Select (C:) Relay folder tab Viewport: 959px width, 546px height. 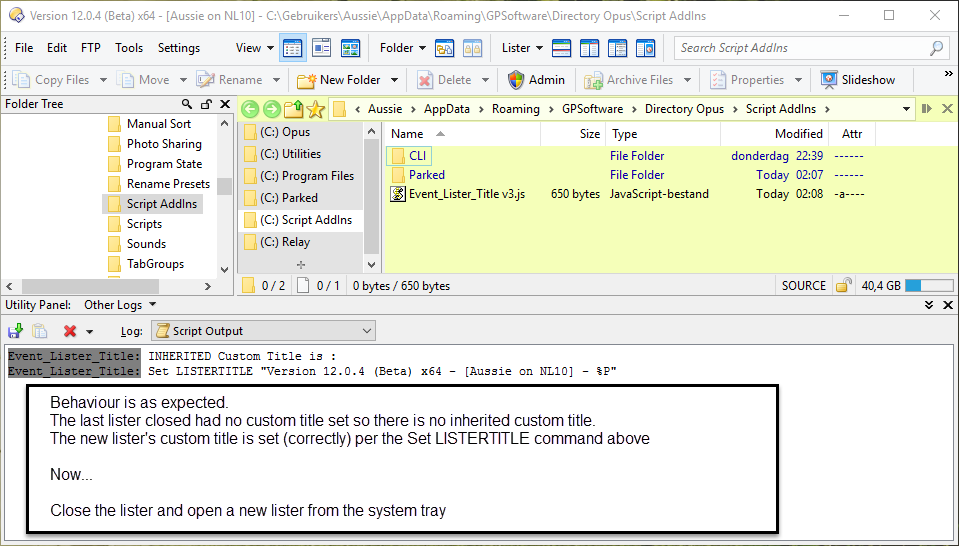coord(301,242)
